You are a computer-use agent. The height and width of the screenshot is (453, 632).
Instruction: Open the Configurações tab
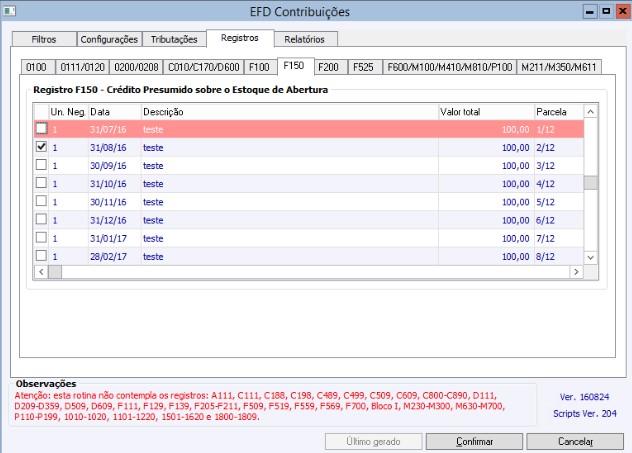(x=109, y=39)
